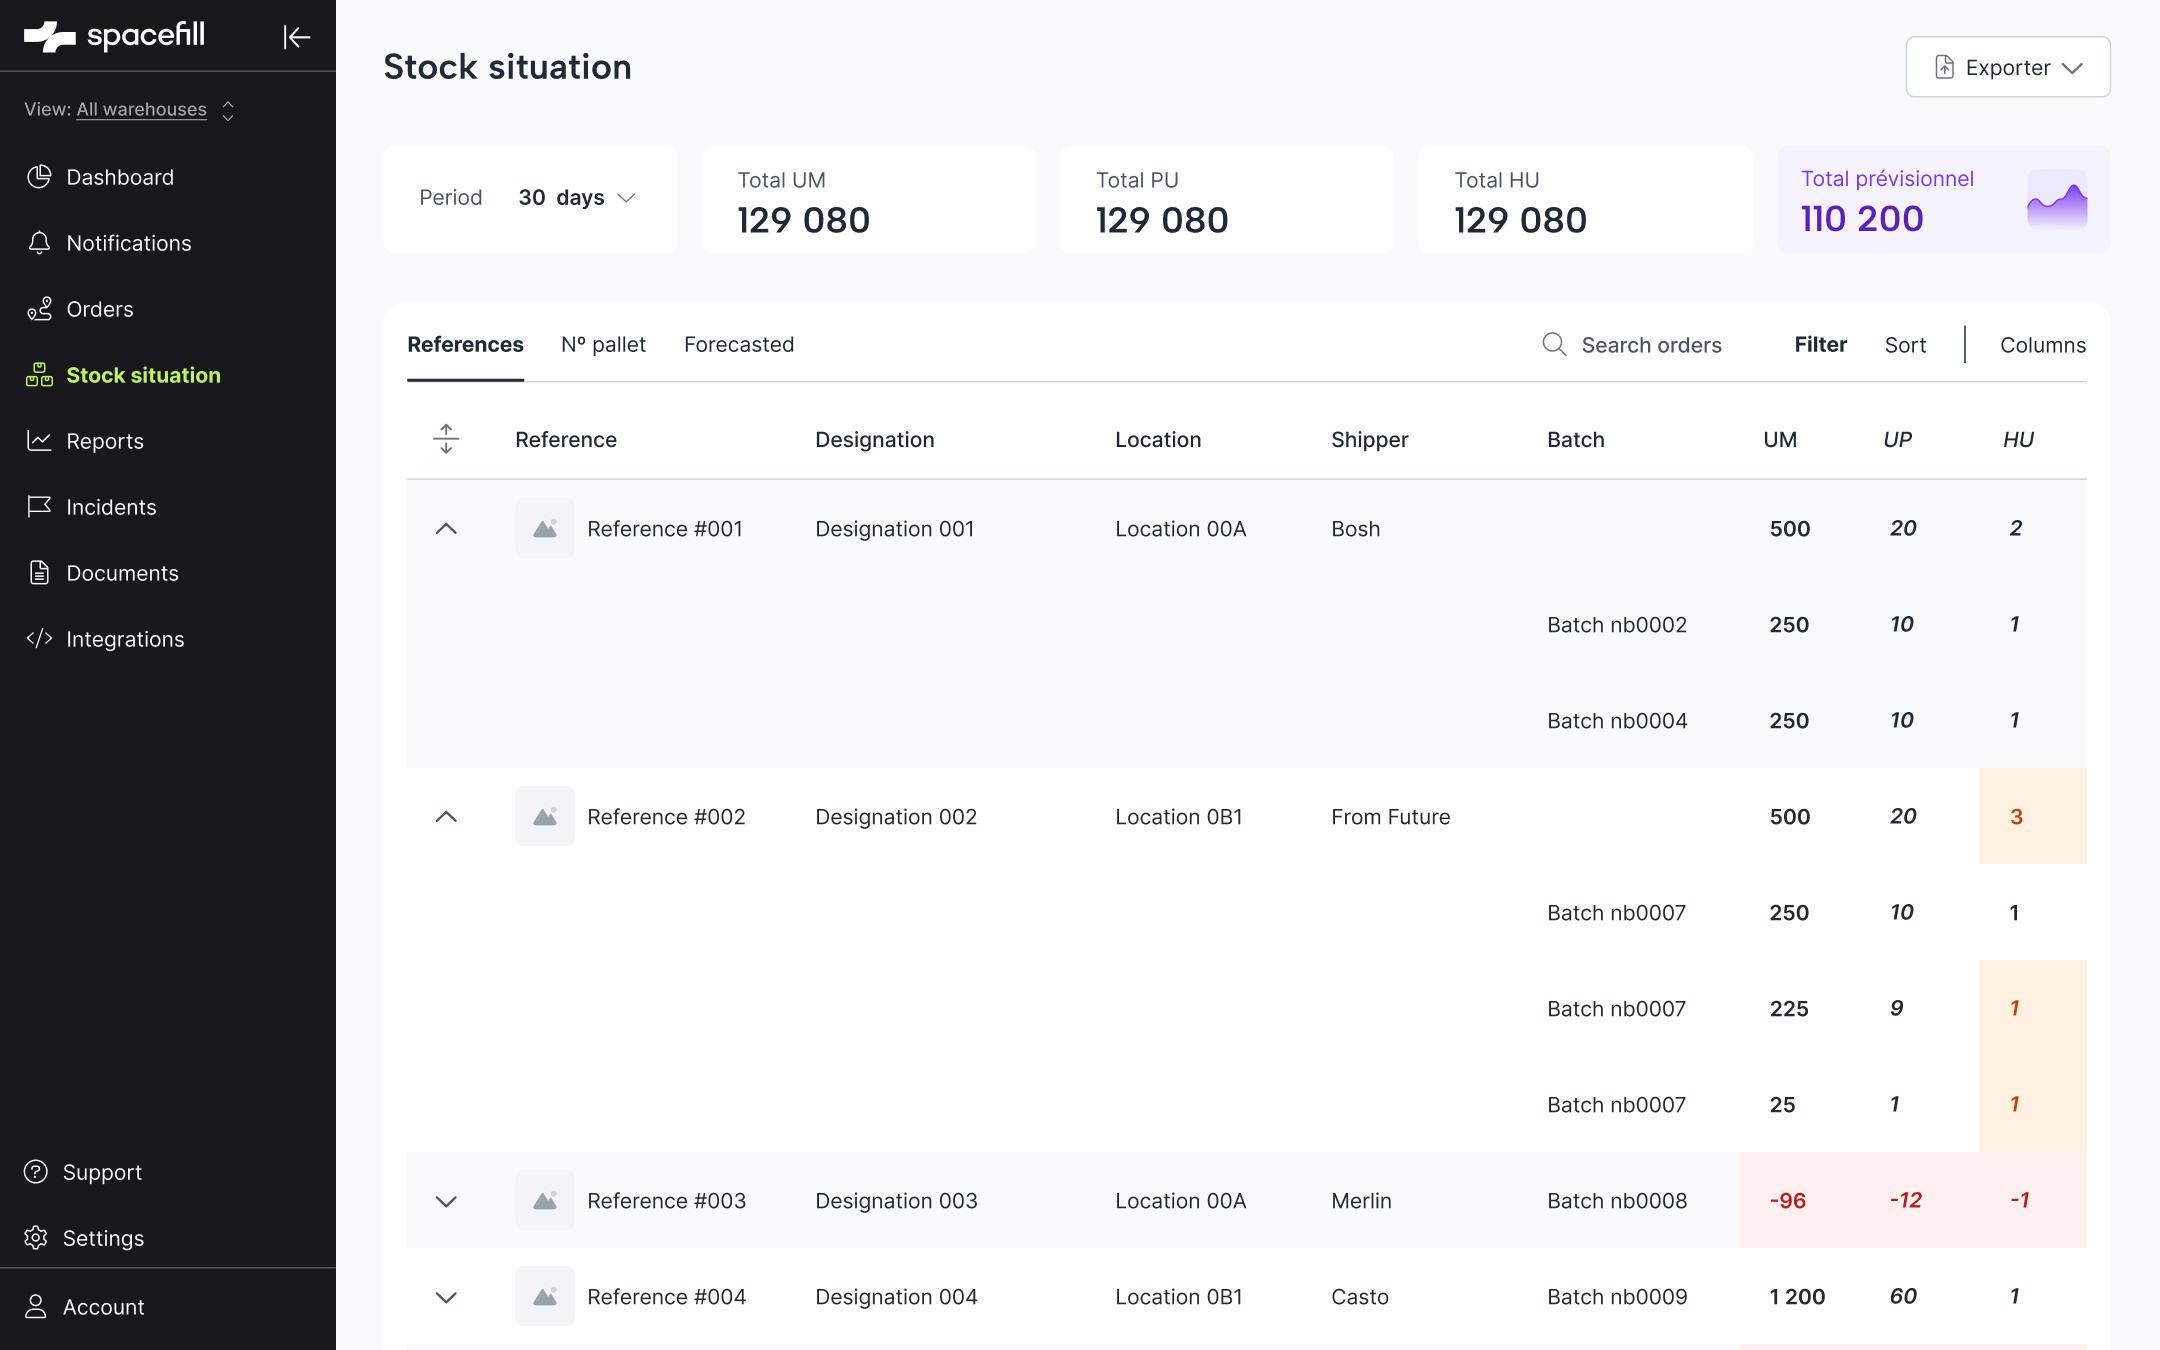Open Reference #004 image thumbnail
2160x1350 pixels.
pos(545,1296)
